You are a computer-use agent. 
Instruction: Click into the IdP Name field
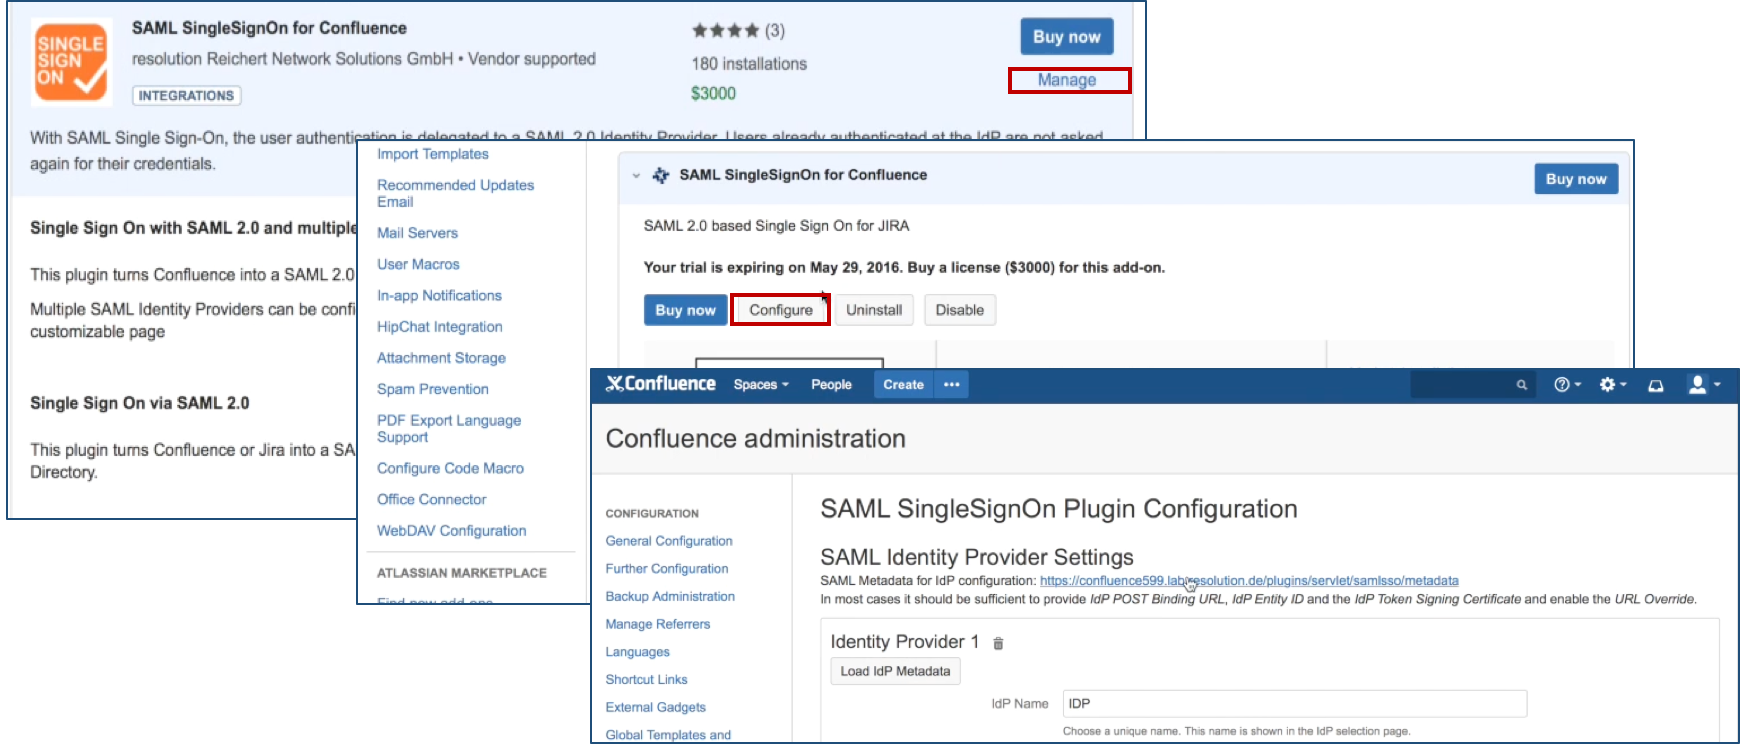click(1294, 703)
